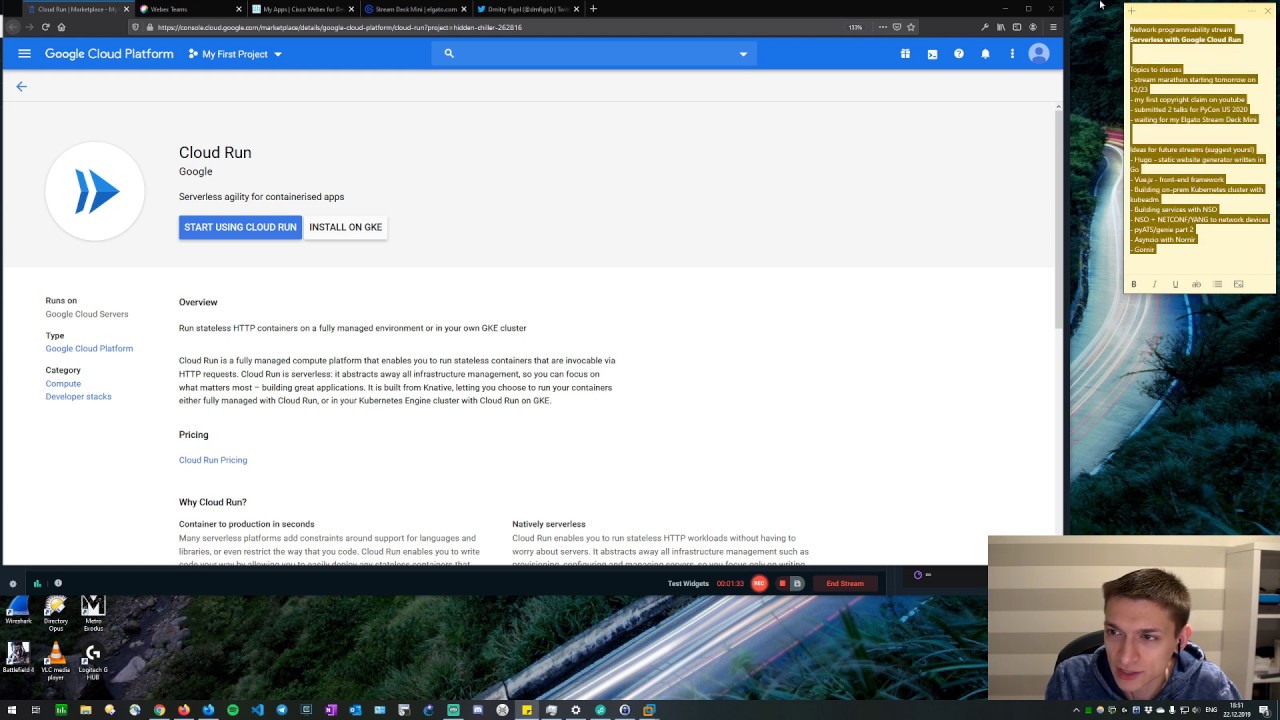Toggle strikethrough in Sticky Notes
Screen dimensions: 1280x720
[x=1196, y=285]
